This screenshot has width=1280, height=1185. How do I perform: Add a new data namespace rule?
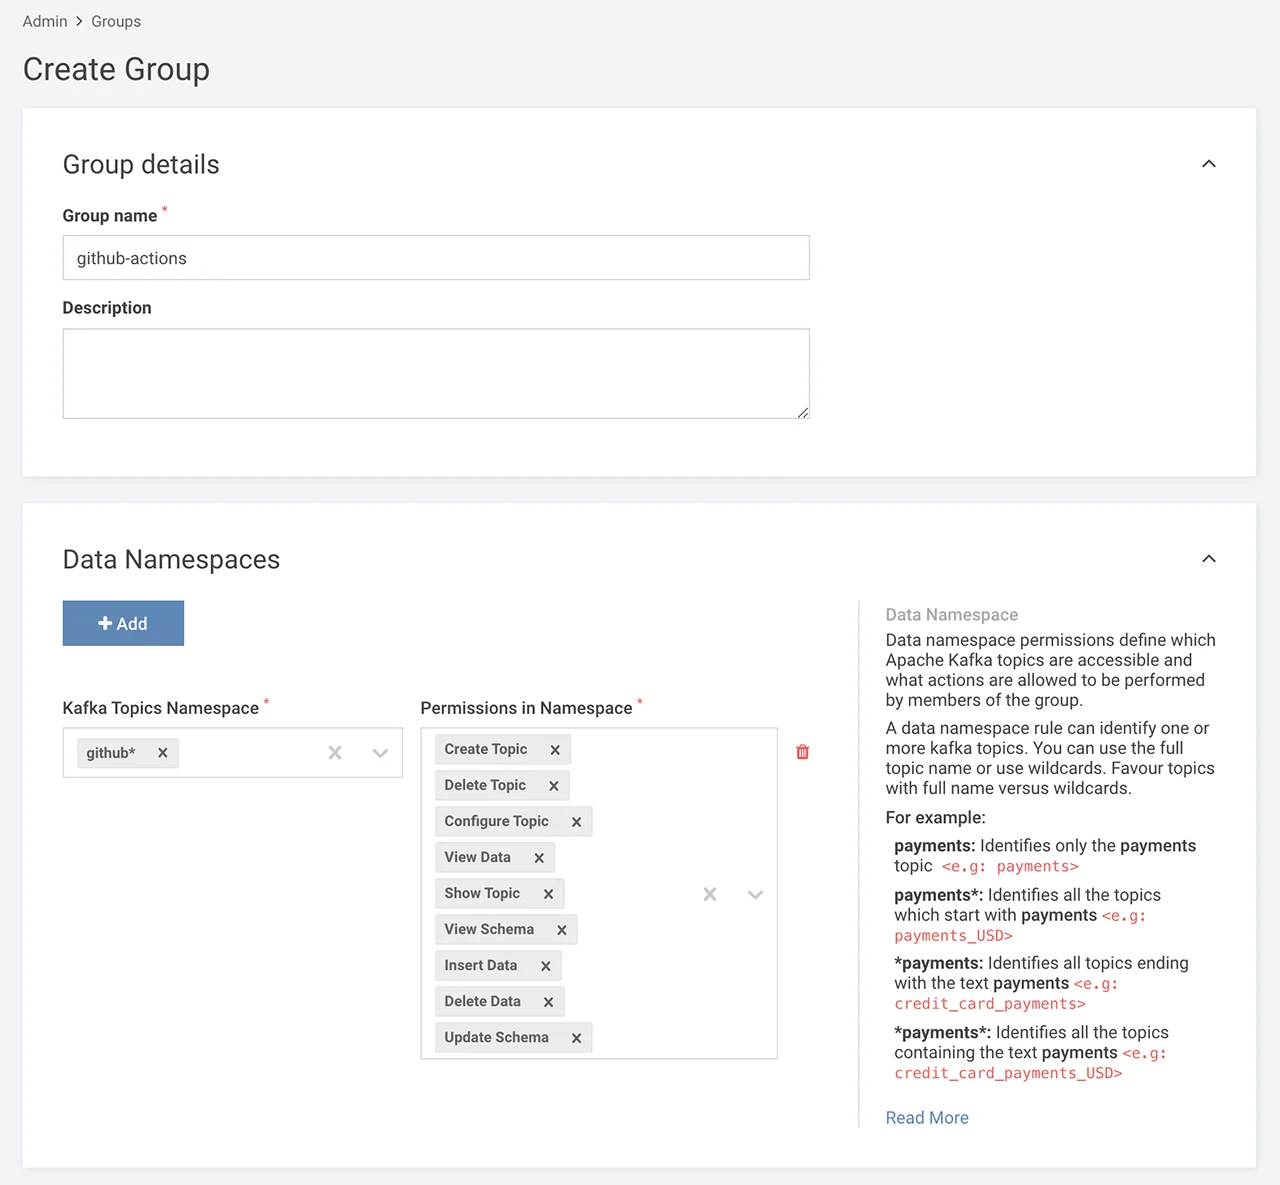123,623
